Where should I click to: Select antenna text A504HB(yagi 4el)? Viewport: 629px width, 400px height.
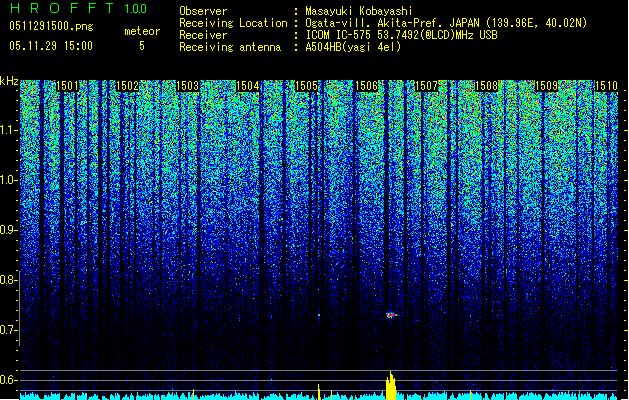click(353, 47)
